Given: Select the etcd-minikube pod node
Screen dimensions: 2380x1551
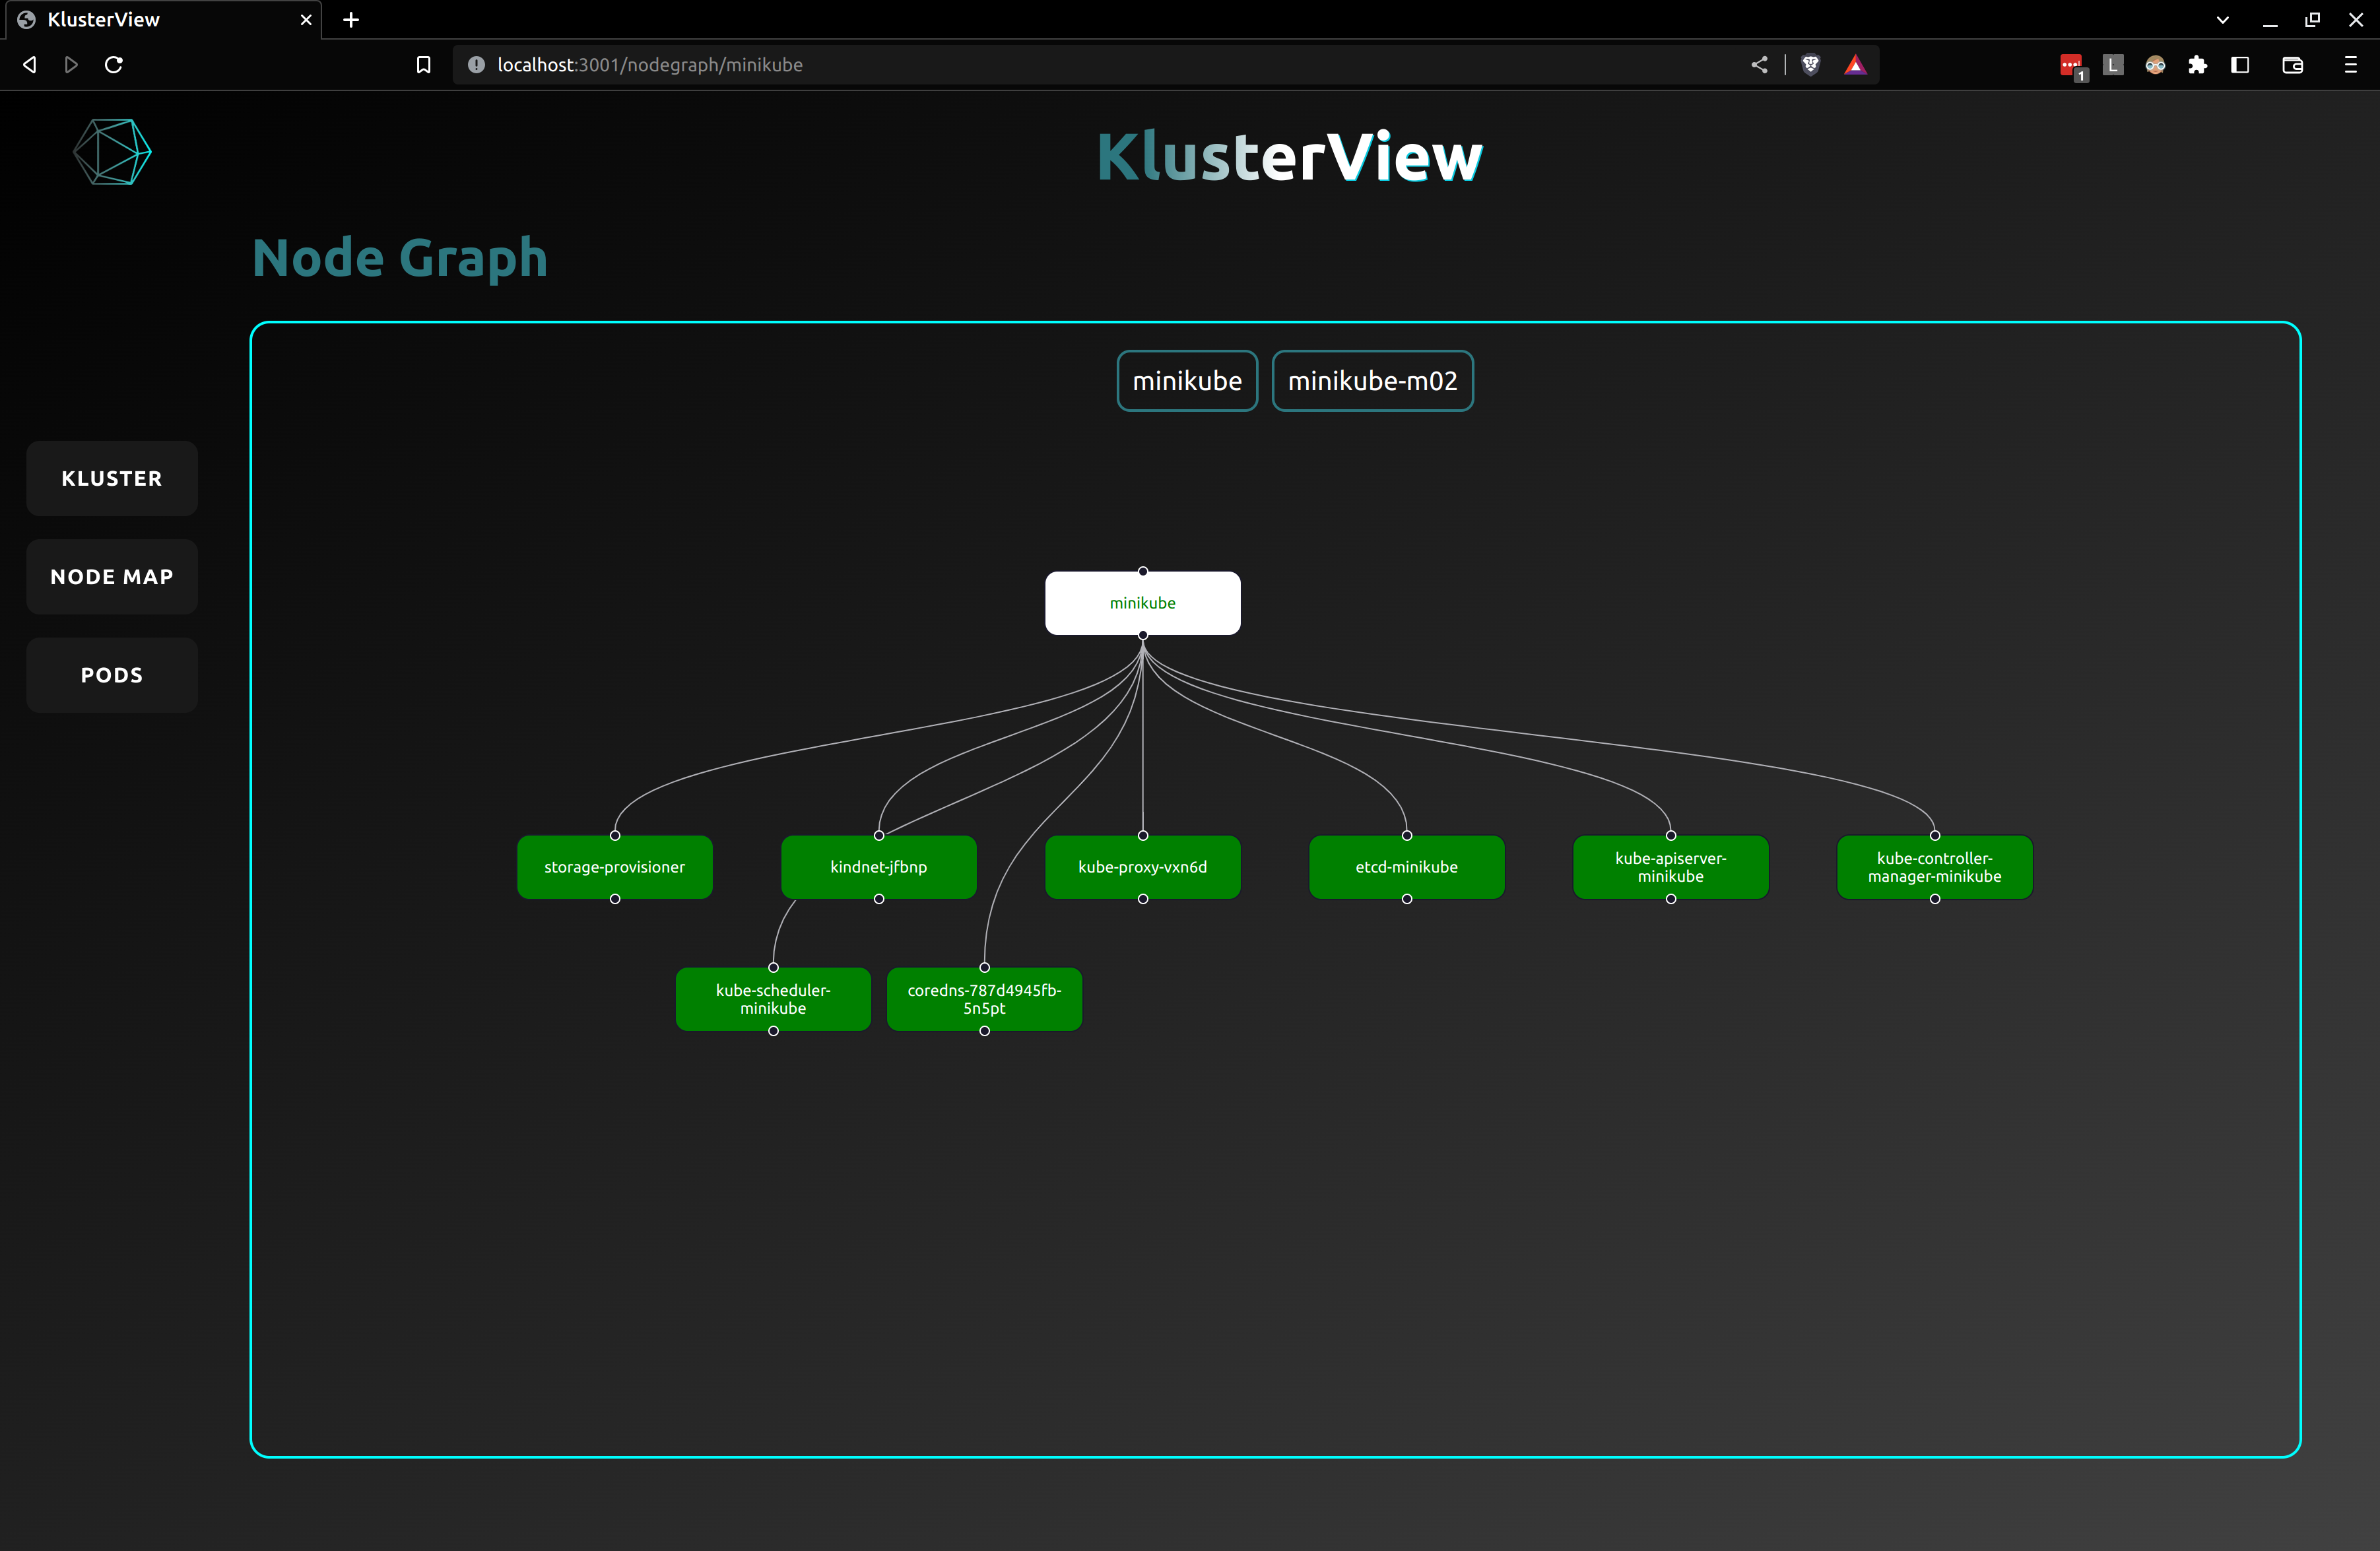Looking at the screenshot, I should coord(1407,867).
